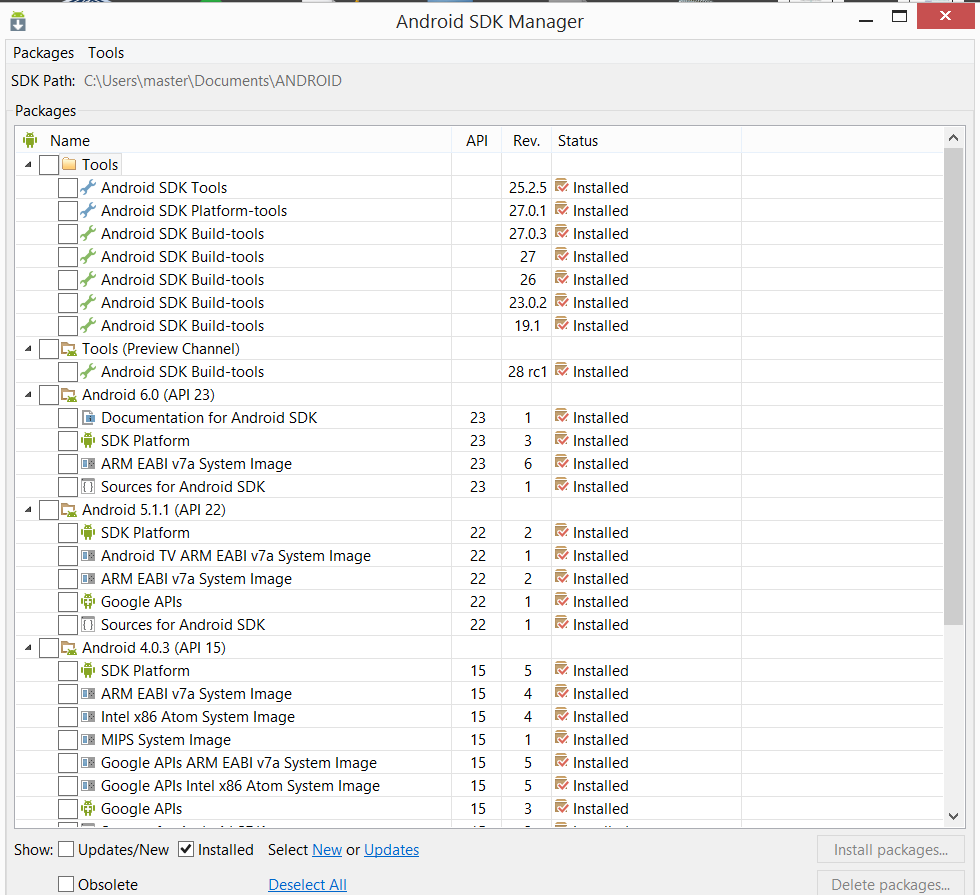The width and height of the screenshot is (980, 895).
Task: Collapse the Tools group in package tree
Action: [28, 165]
